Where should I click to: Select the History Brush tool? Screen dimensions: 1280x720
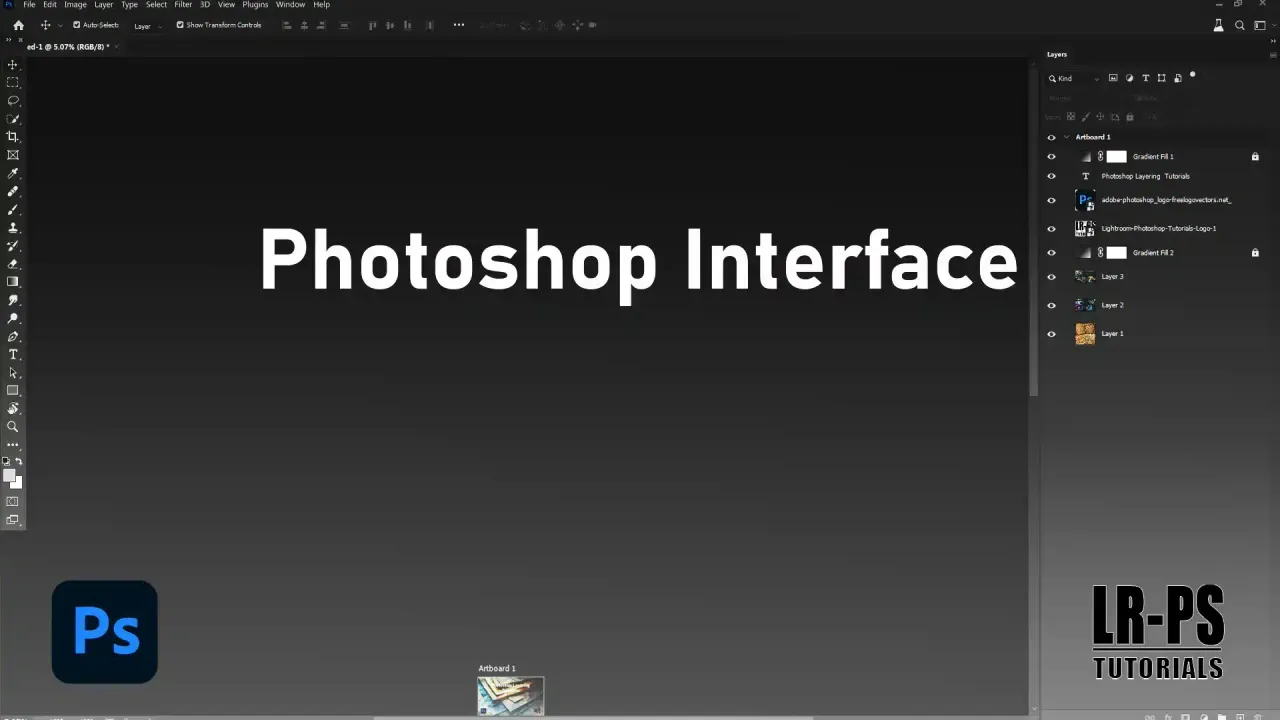click(x=13, y=246)
